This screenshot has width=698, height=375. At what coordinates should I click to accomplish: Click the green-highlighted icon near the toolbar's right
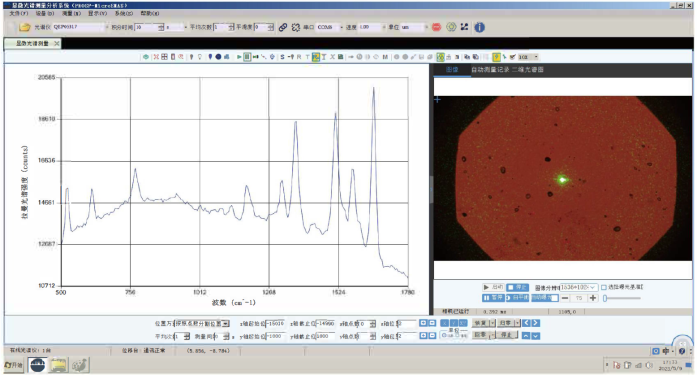click(440, 57)
